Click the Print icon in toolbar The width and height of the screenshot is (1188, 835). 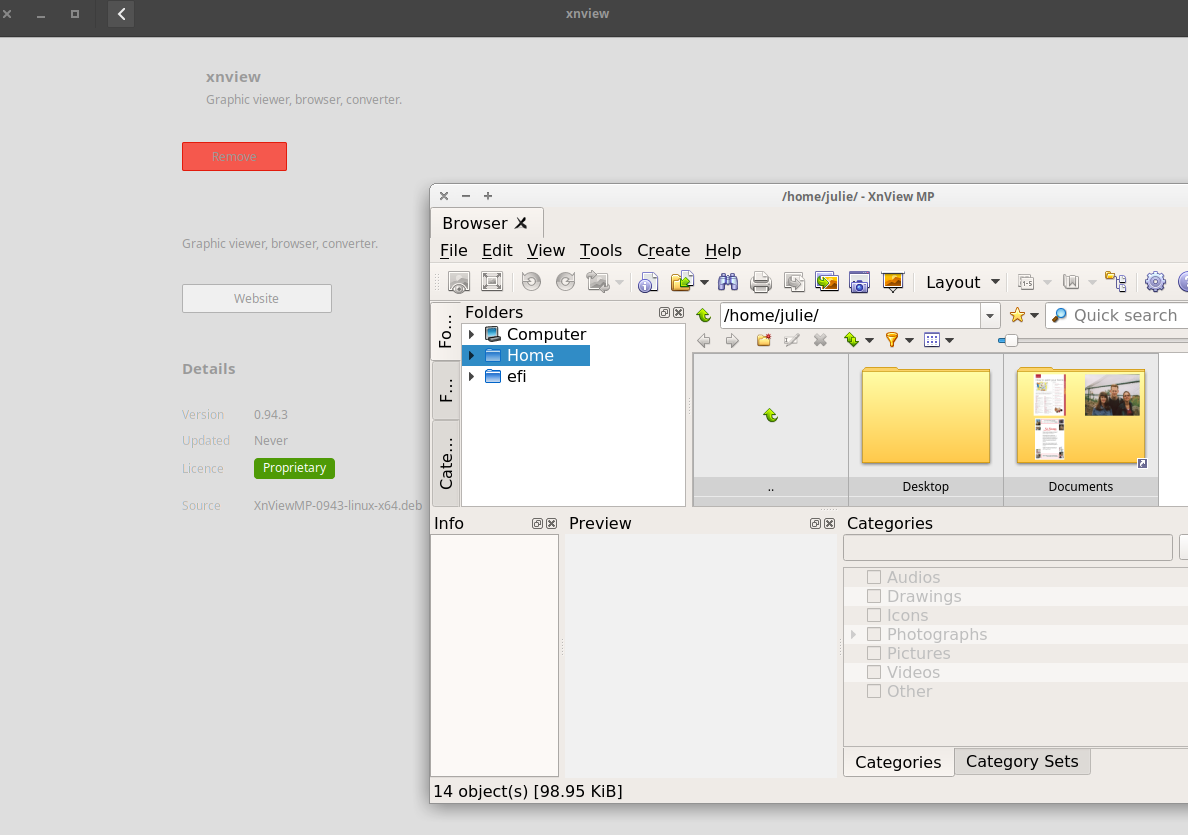[761, 282]
